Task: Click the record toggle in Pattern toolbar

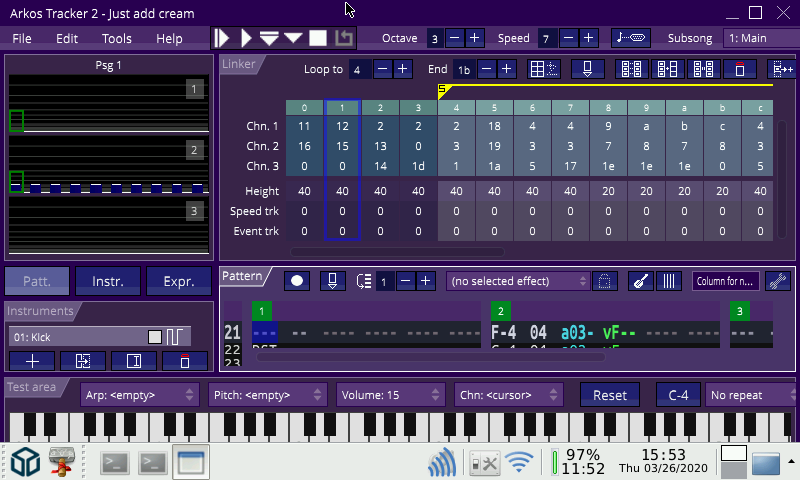Action: coord(297,281)
